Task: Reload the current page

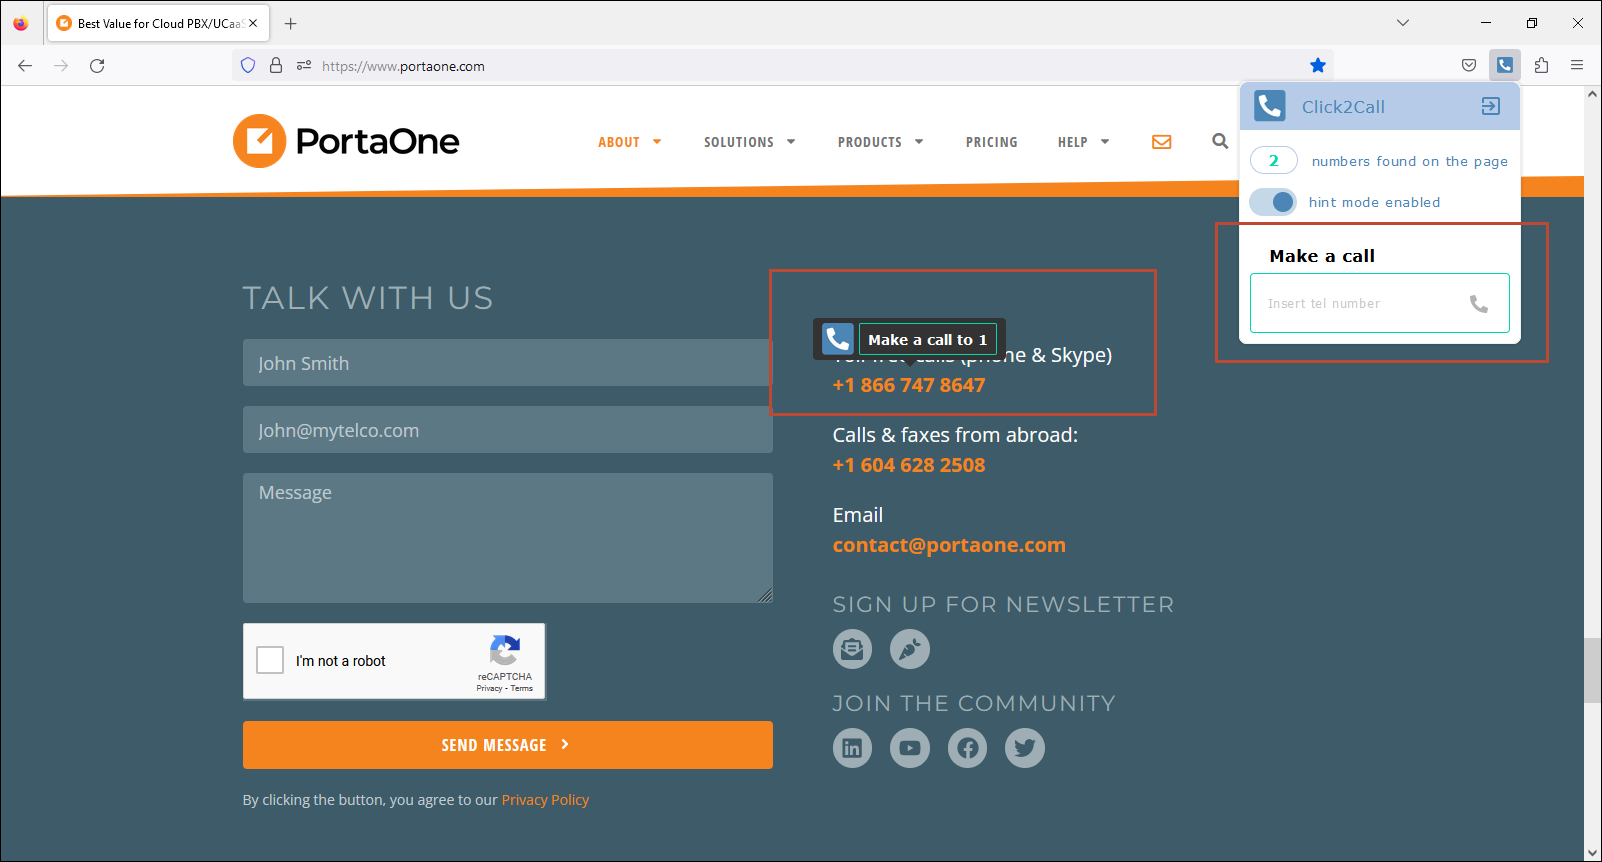Action: (97, 66)
